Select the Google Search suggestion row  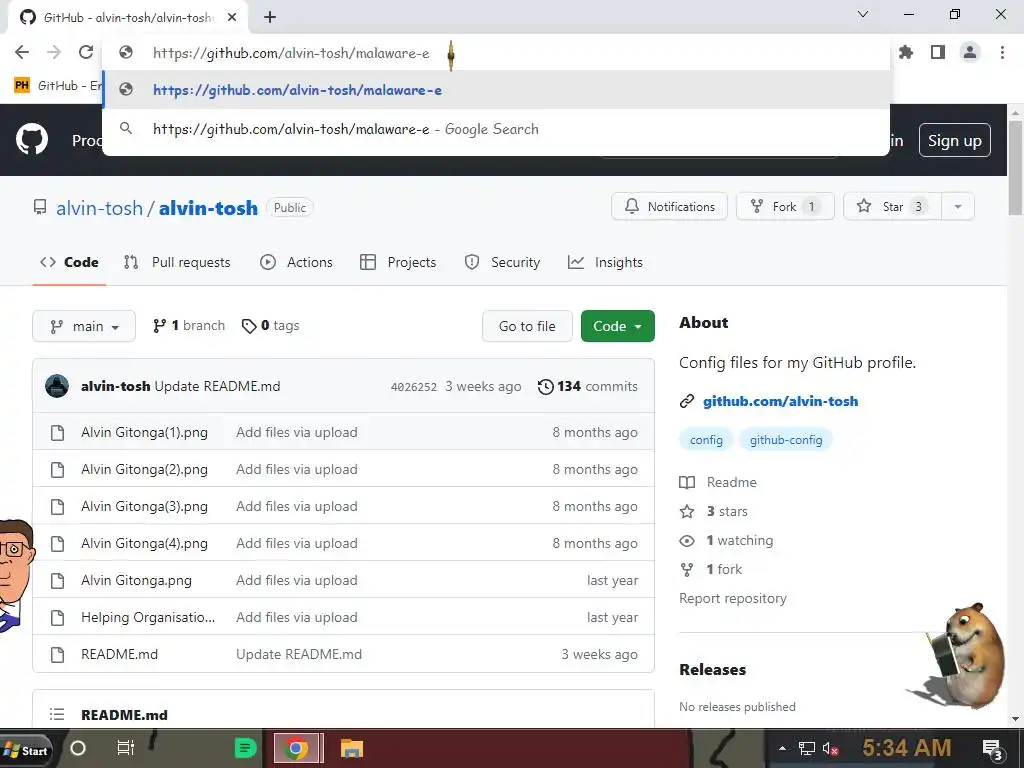pyautogui.click(x=497, y=129)
